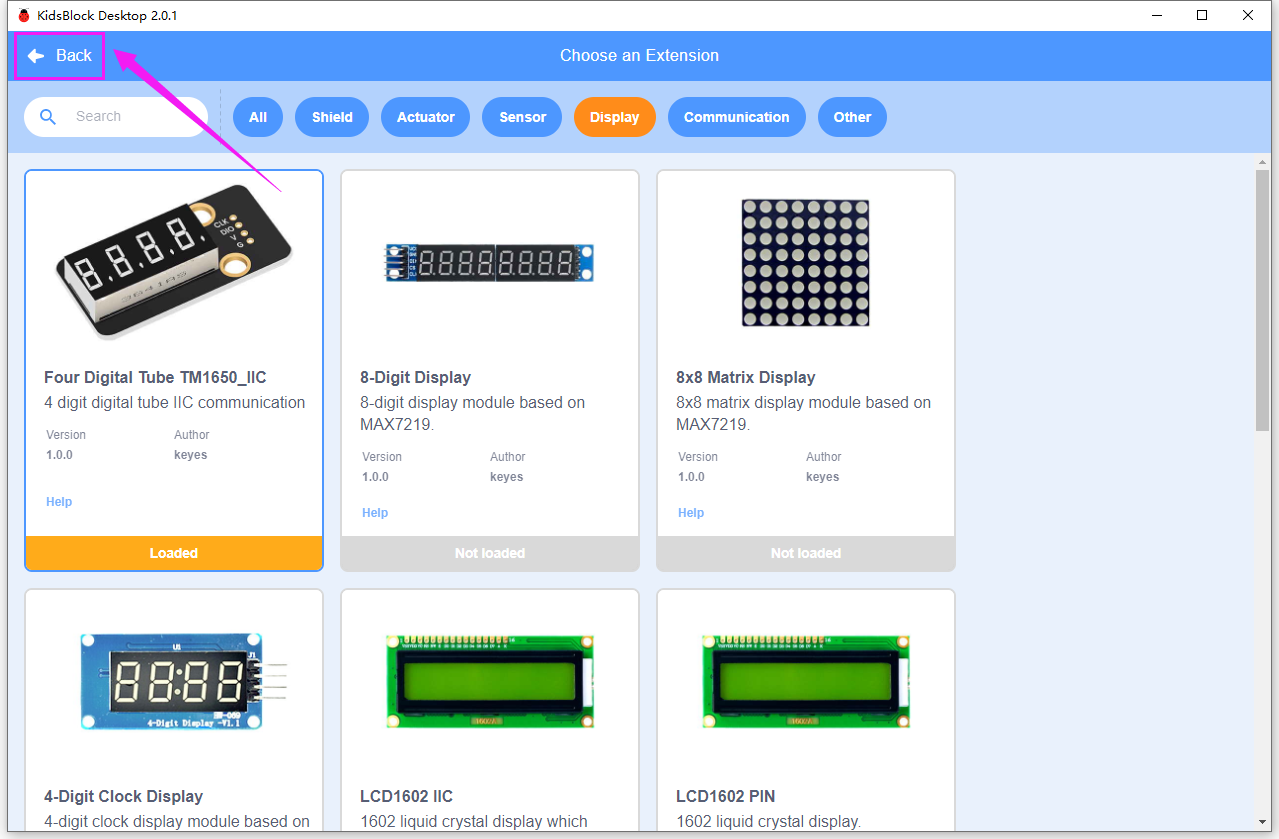Image resolution: width=1279 pixels, height=839 pixels.
Task: Click the scrollbar up arrow
Action: [1262, 162]
